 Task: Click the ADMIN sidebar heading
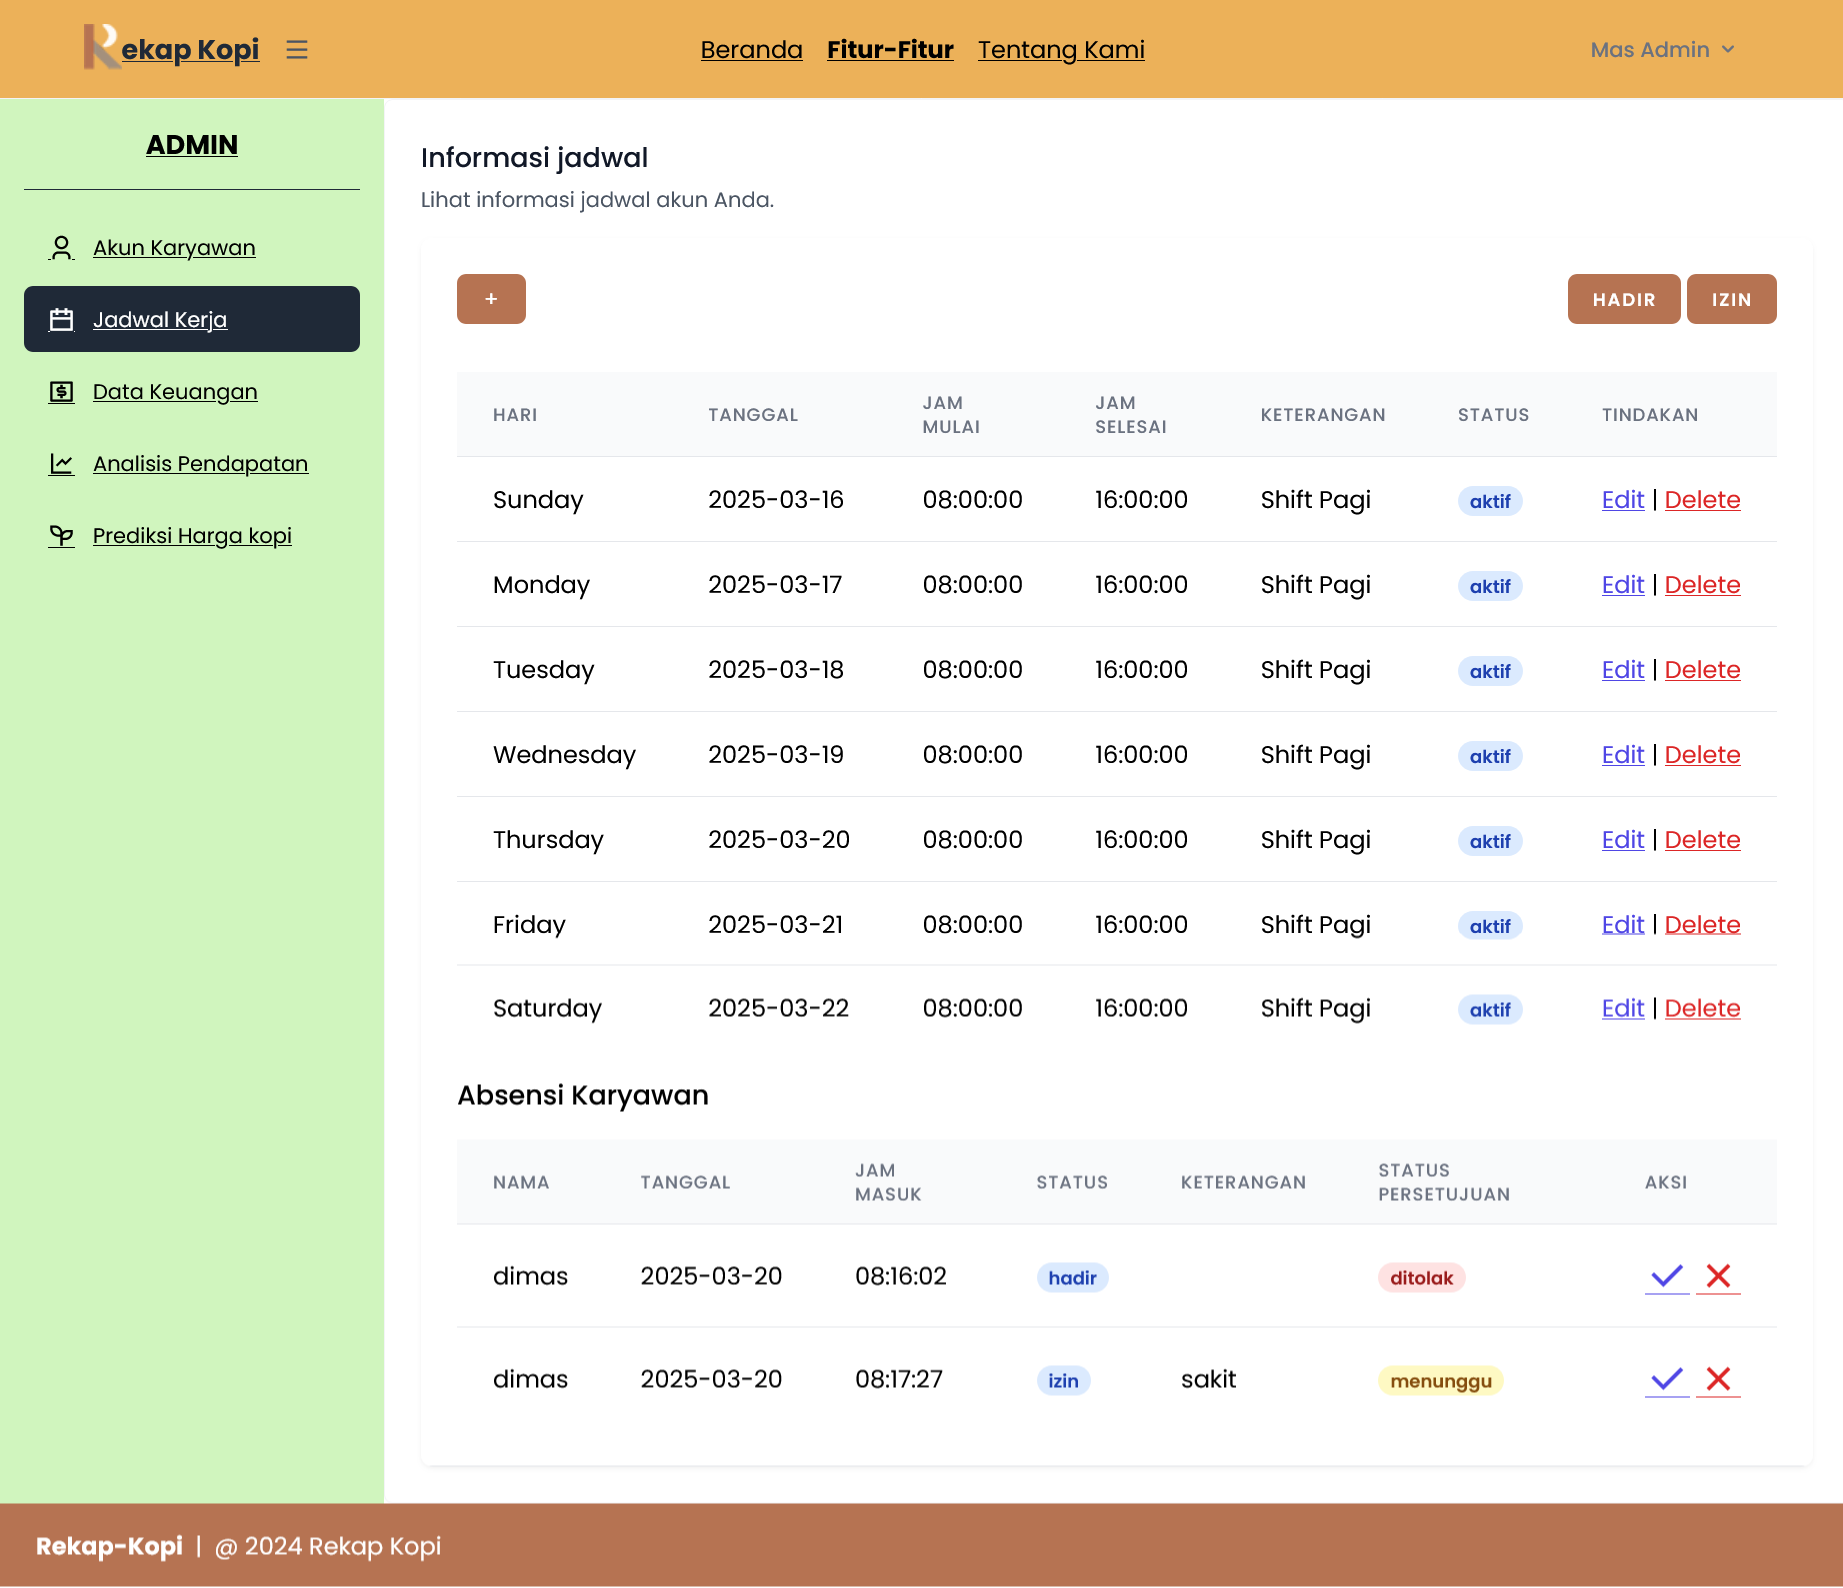[192, 145]
